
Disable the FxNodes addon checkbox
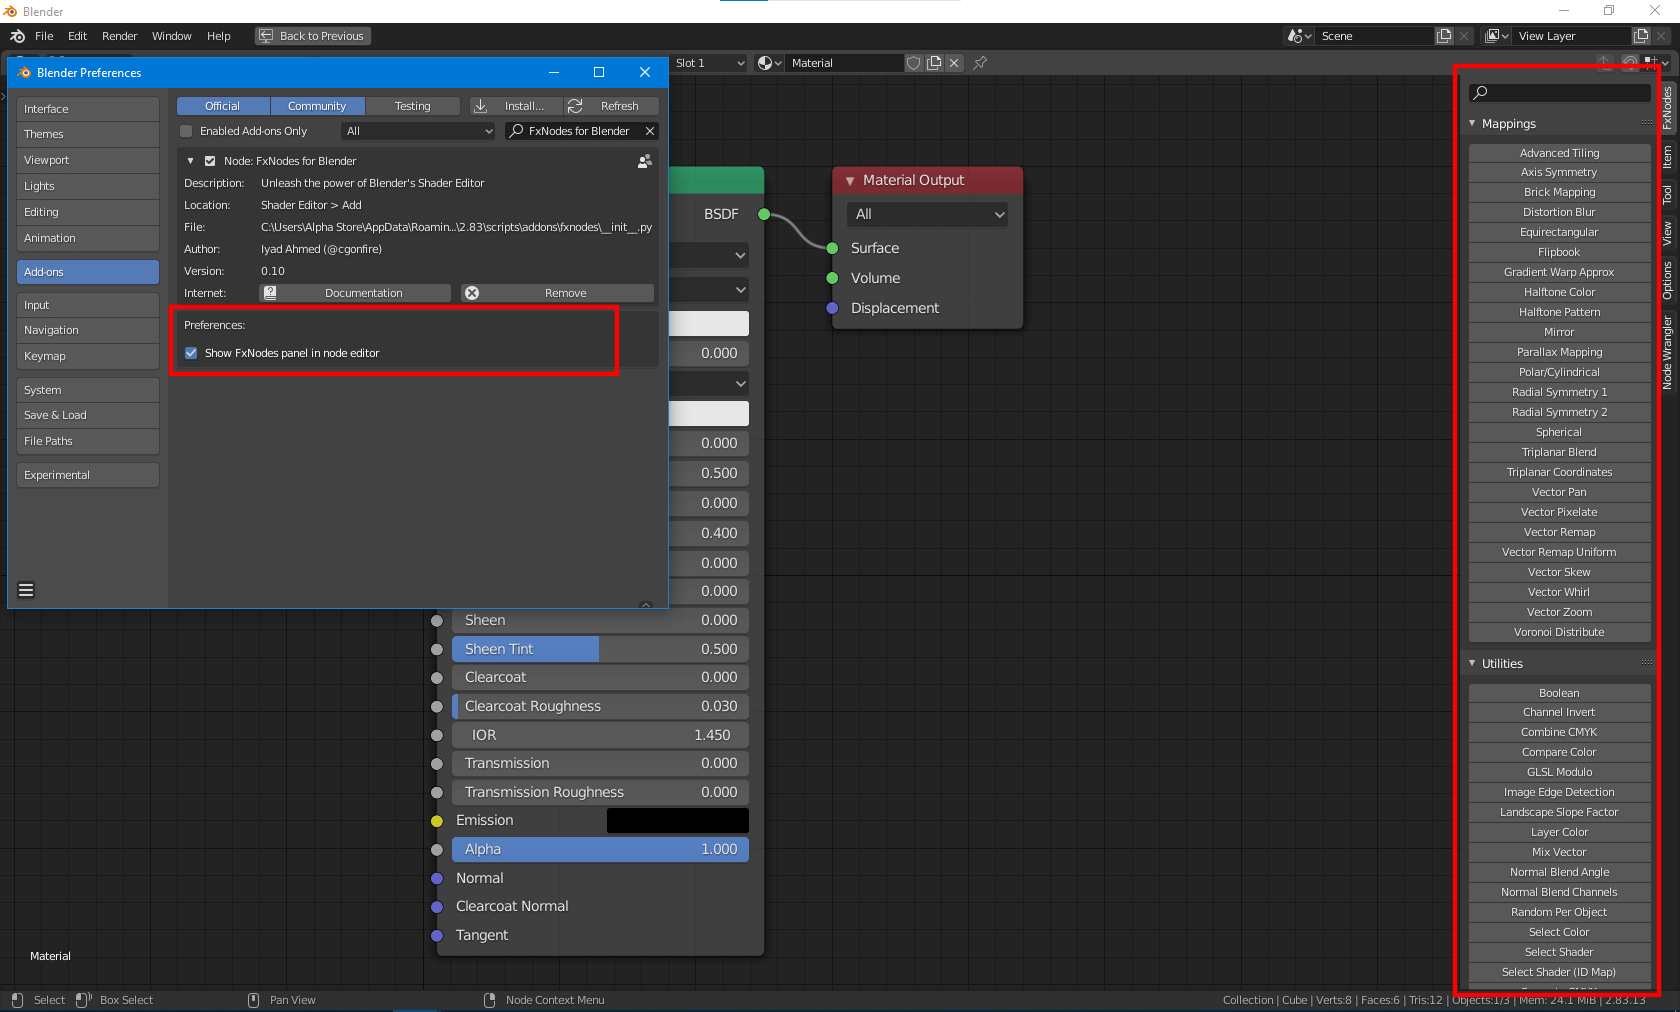209,160
